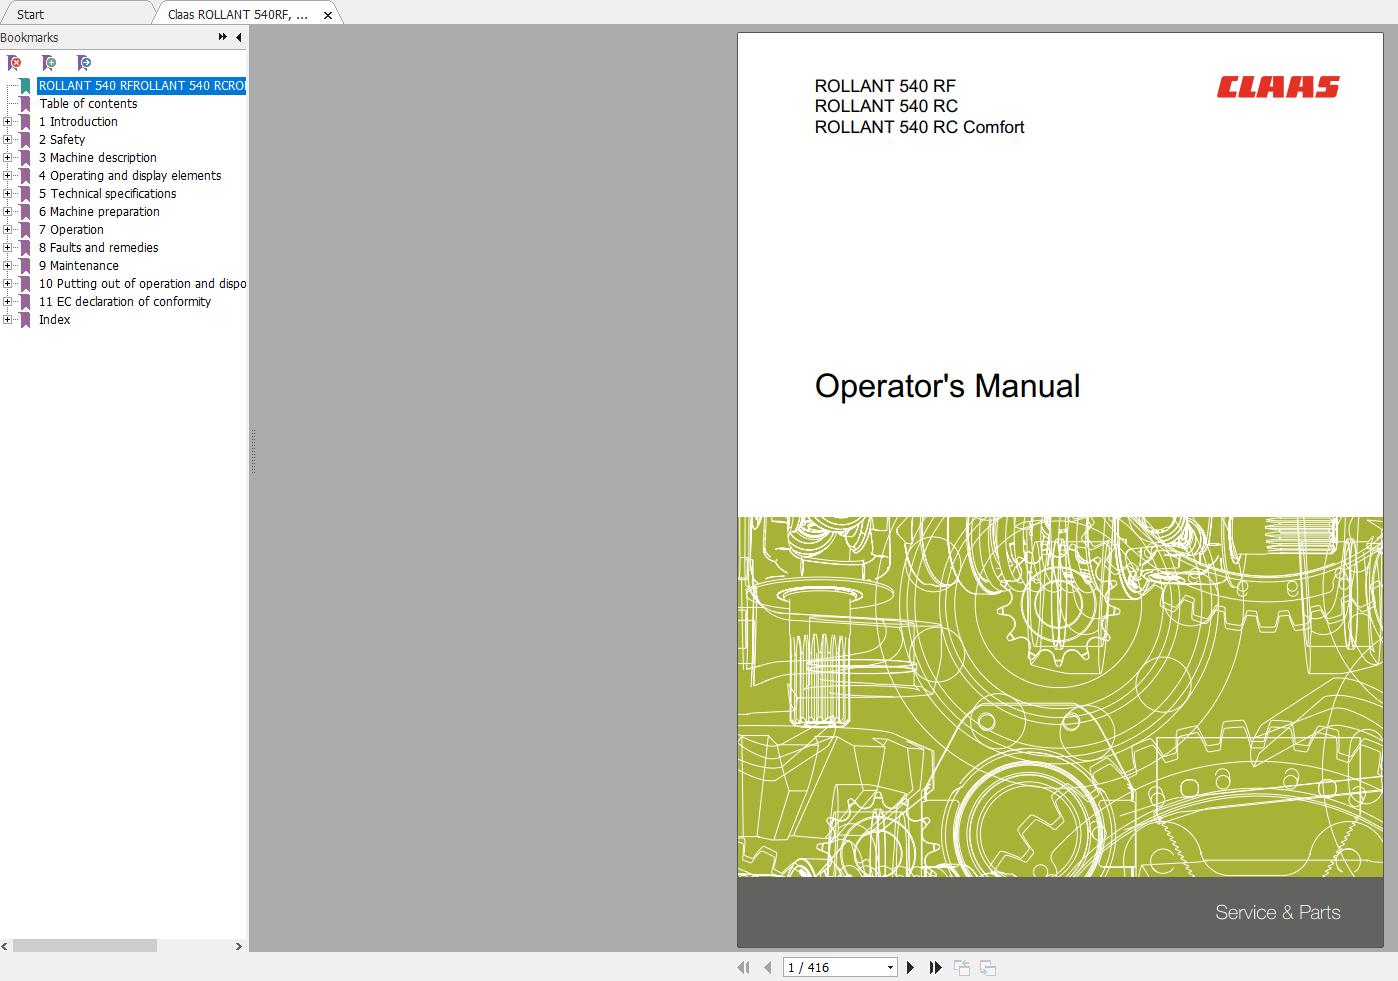Image resolution: width=1398 pixels, height=981 pixels.
Task: Click the next view icon
Action: [988, 967]
